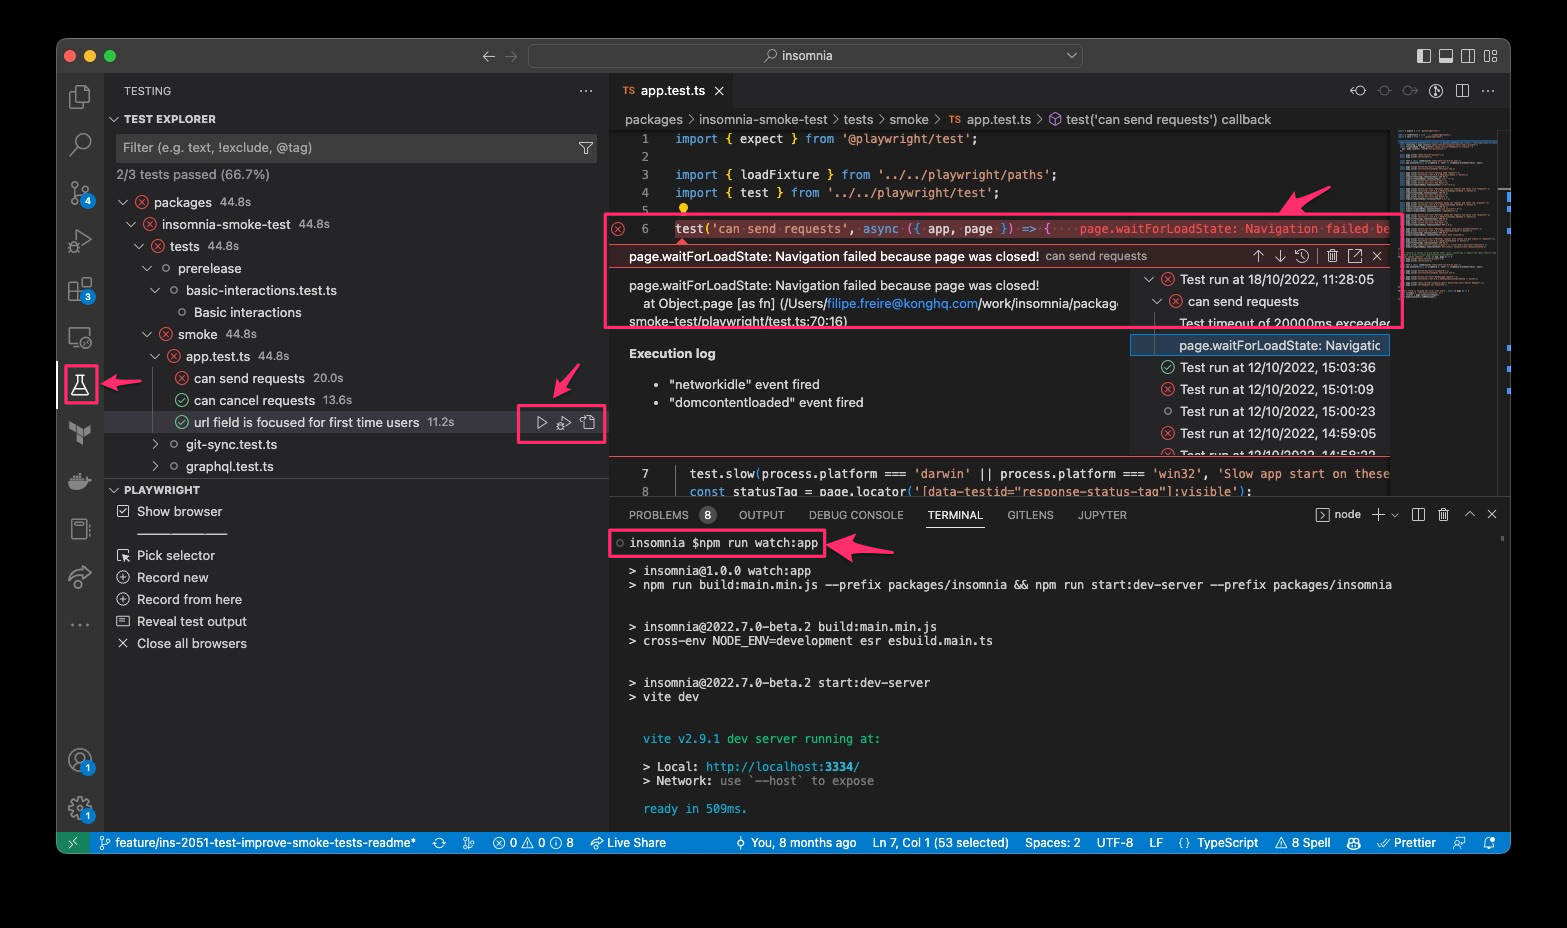Switch to the GITLENS tab
This screenshot has height=928, width=1567.
(x=1030, y=515)
